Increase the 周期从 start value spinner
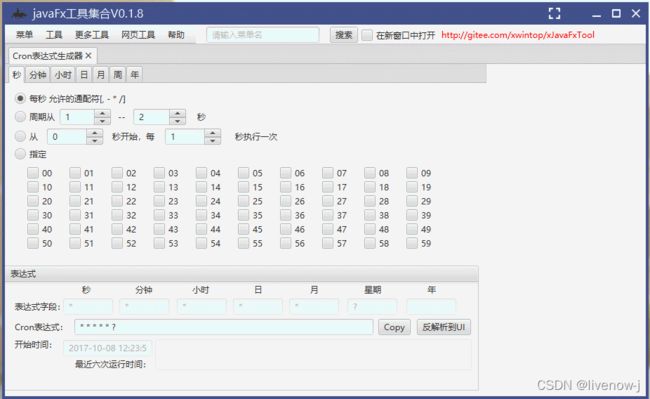 [x=102, y=113]
